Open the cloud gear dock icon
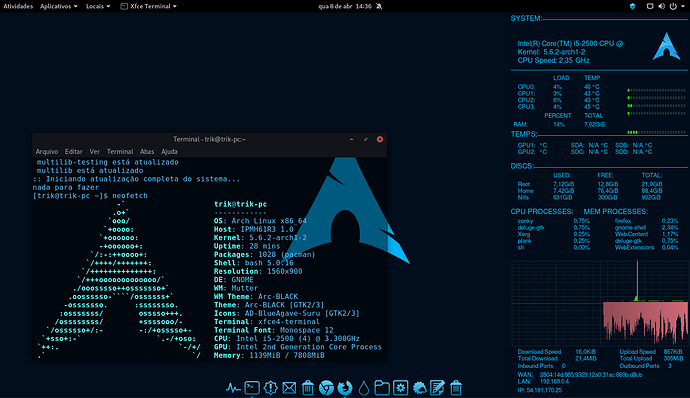690x398 pixels. (419, 388)
